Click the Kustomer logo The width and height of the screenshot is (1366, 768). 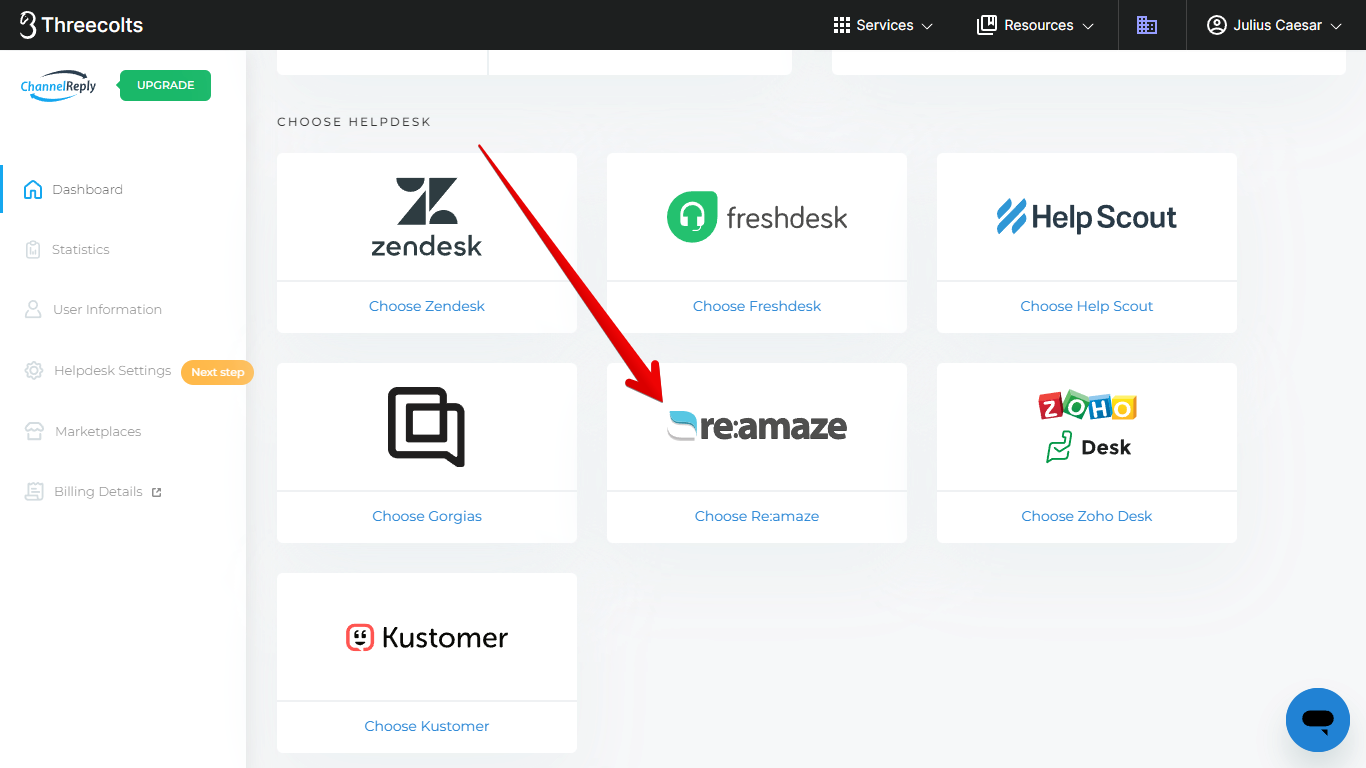click(426, 637)
